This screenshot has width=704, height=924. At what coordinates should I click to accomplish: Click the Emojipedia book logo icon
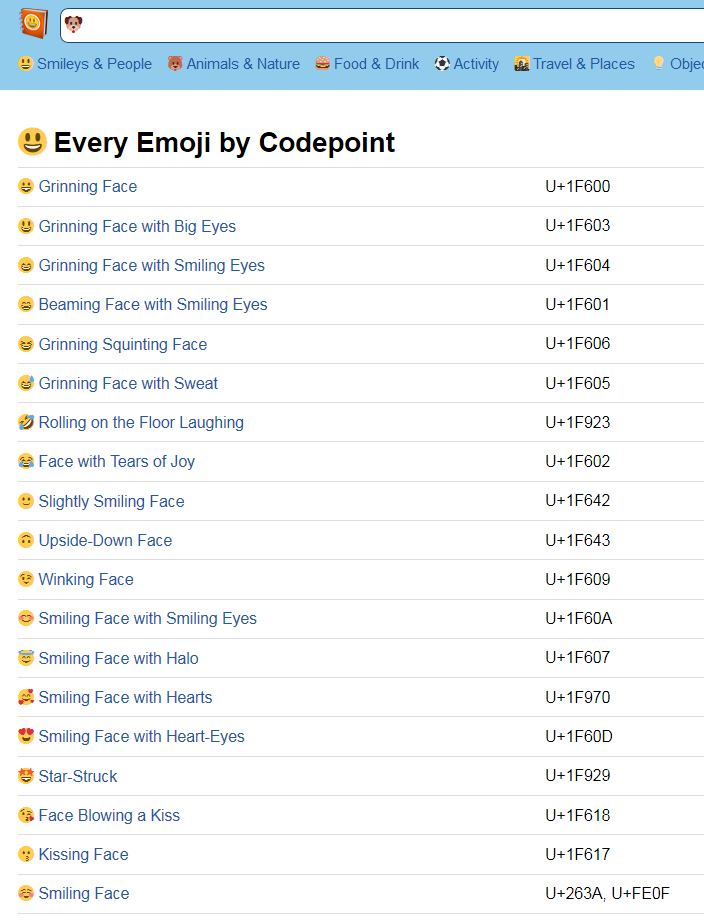[33, 23]
